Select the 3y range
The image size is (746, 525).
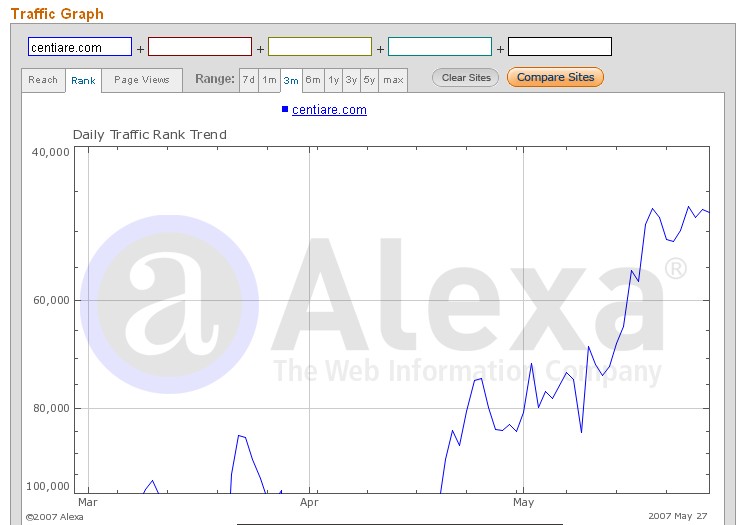tap(352, 80)
